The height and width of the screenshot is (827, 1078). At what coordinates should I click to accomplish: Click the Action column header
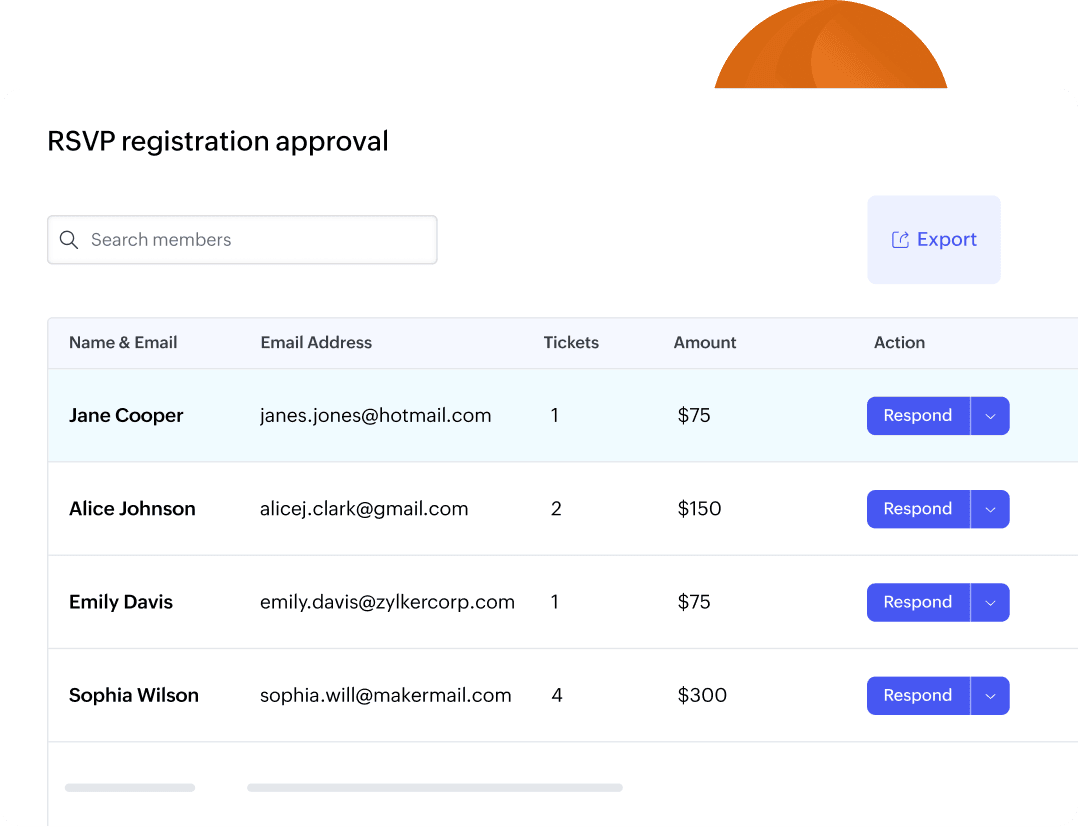(899, 343)
